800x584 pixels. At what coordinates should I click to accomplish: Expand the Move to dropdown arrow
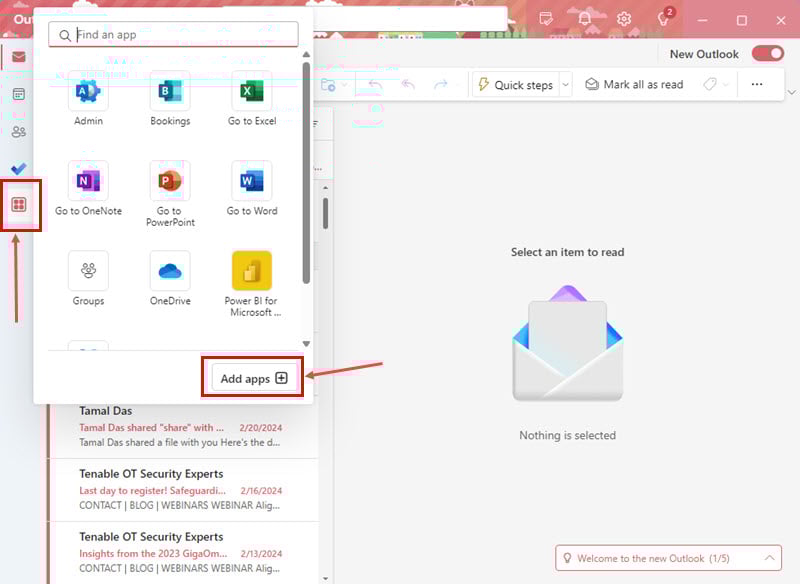344,85
